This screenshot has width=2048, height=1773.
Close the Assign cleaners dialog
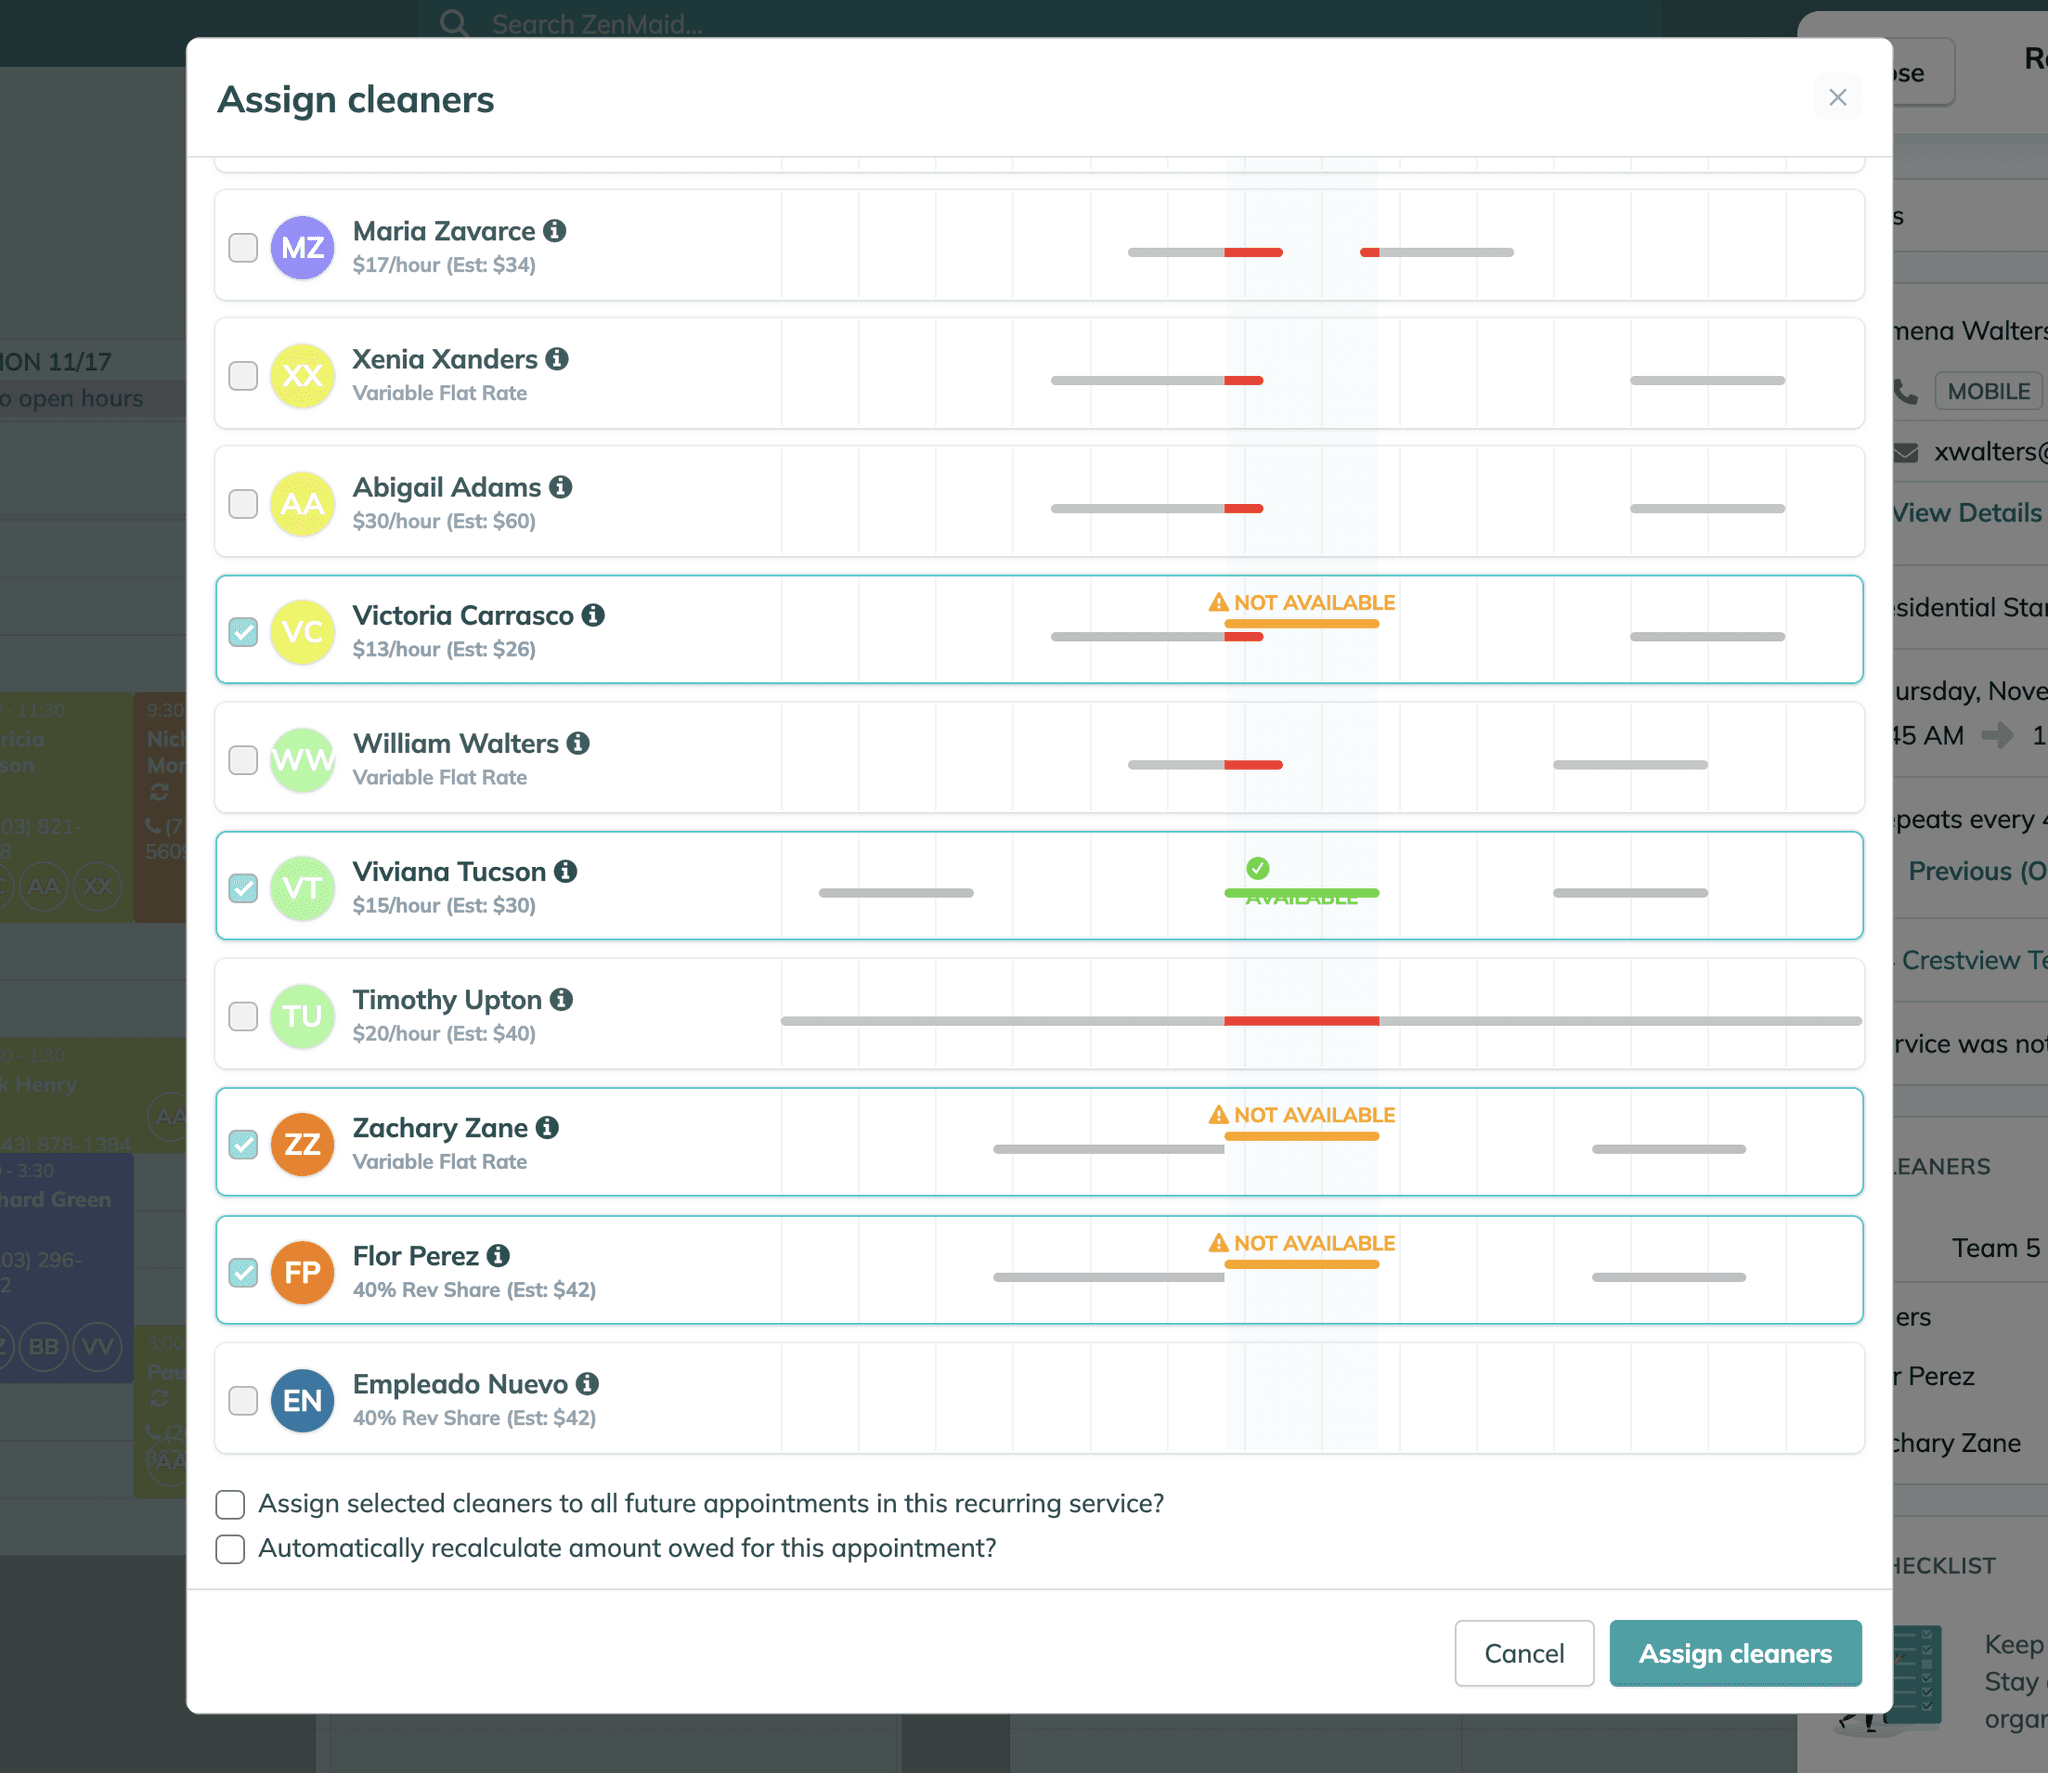pyautogui.click(x=1837, y=97)
